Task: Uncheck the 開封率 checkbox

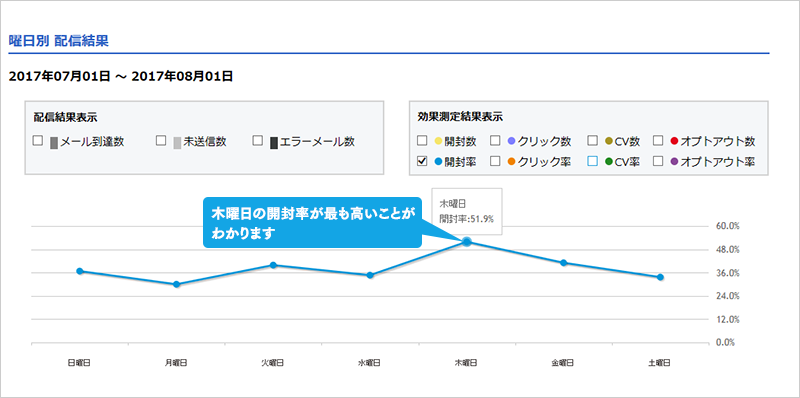Action: point(422,161)
